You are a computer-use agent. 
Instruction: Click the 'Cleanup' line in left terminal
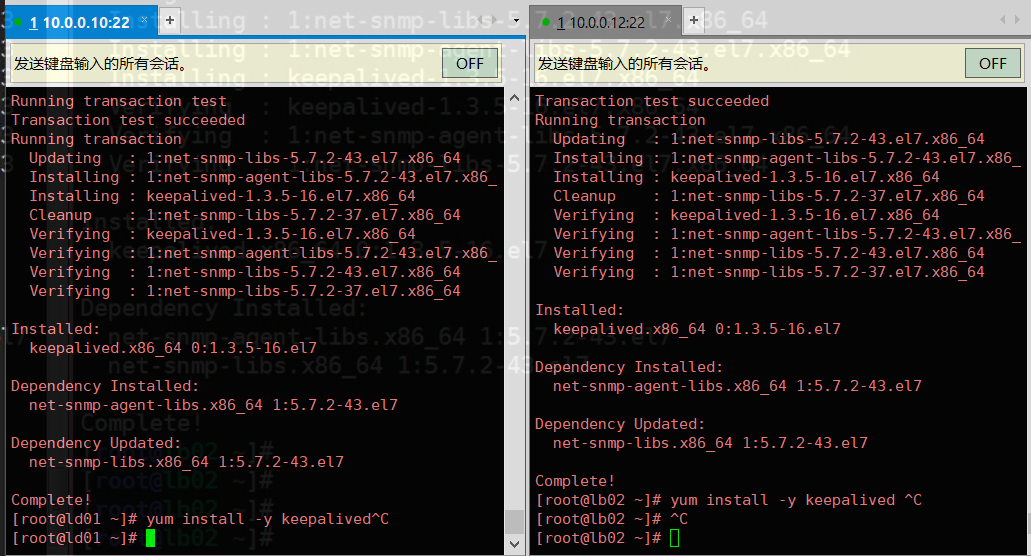click(x=245, y=216)
